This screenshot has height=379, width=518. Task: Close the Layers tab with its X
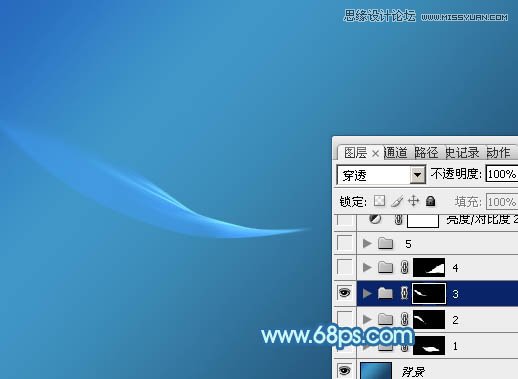pyautogui.click(x=375, y=154)
